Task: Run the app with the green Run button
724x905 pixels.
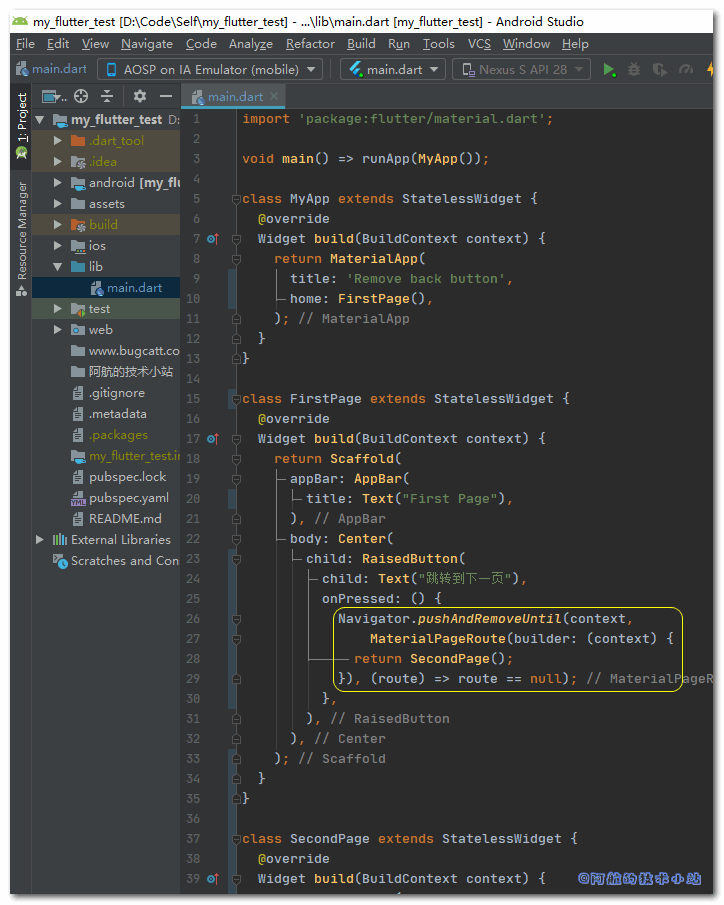Action: tap(609, 70)
